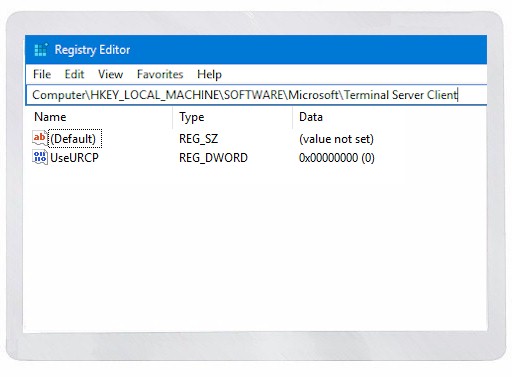
Task: Click the registry path address bar
Action: pyautogui.click(x=256, y=95)
